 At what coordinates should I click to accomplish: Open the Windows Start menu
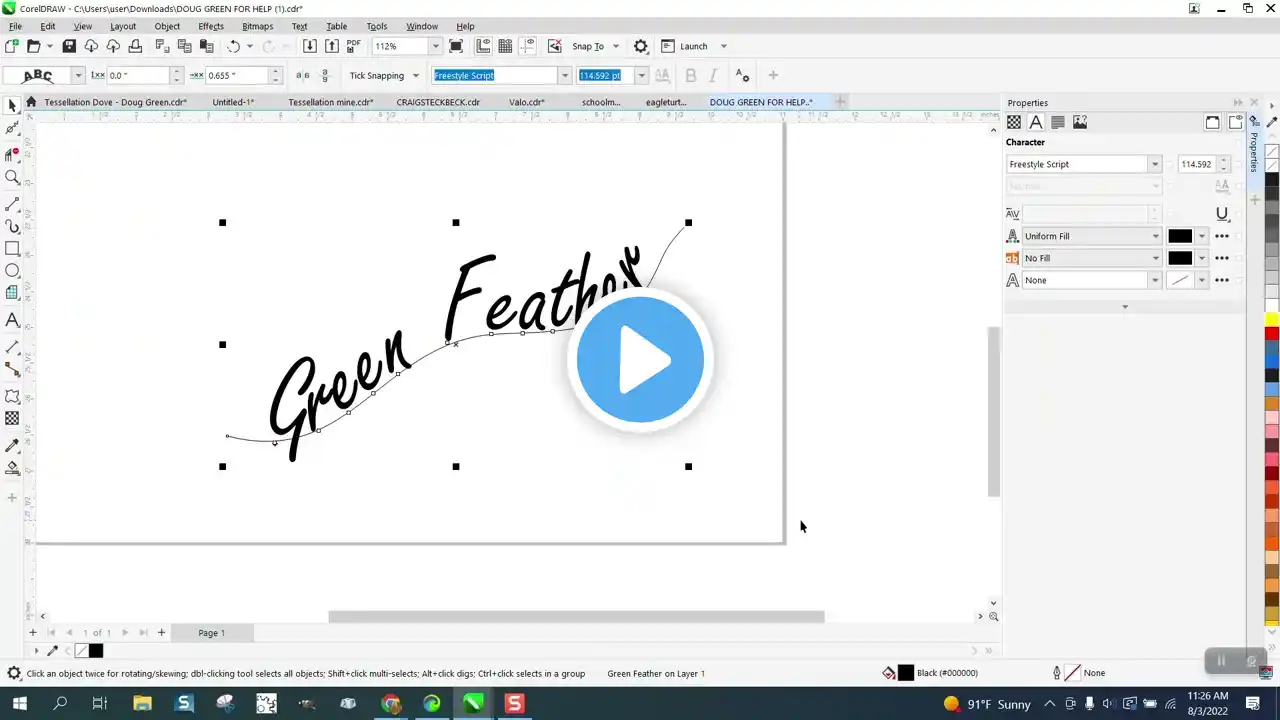pyautogui.click(x=19, y=704)
